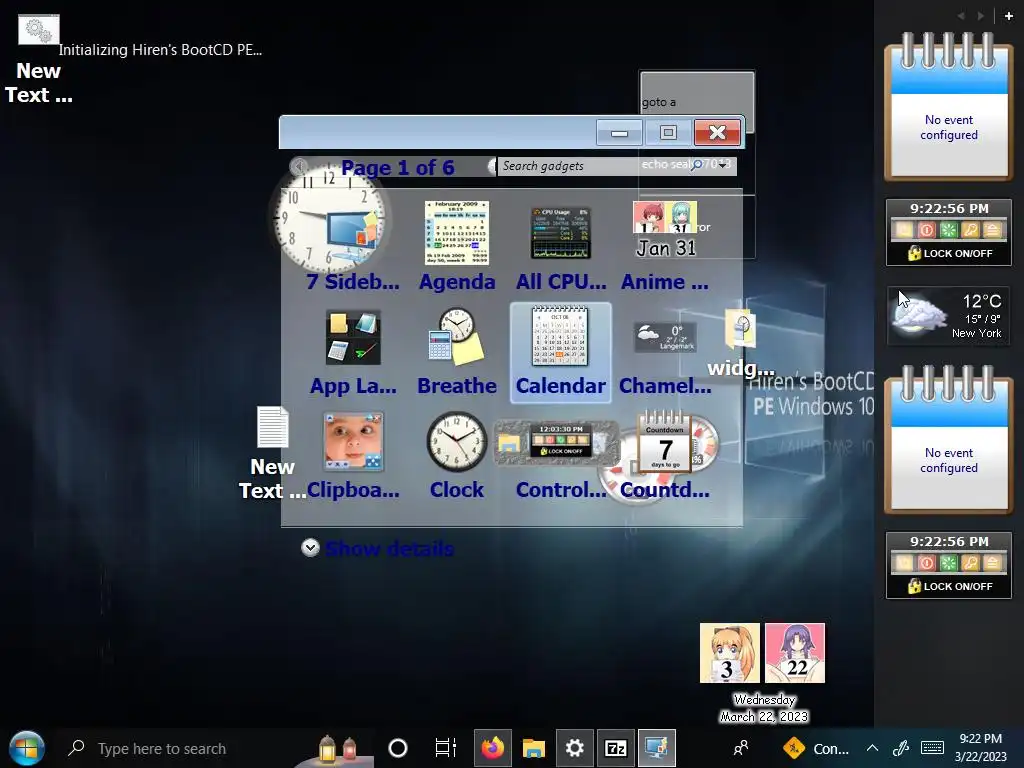1024x768 pixels.
Task: Select the Control System gadget in gallery
Action: pyautogui.click(x=561, y=456)
